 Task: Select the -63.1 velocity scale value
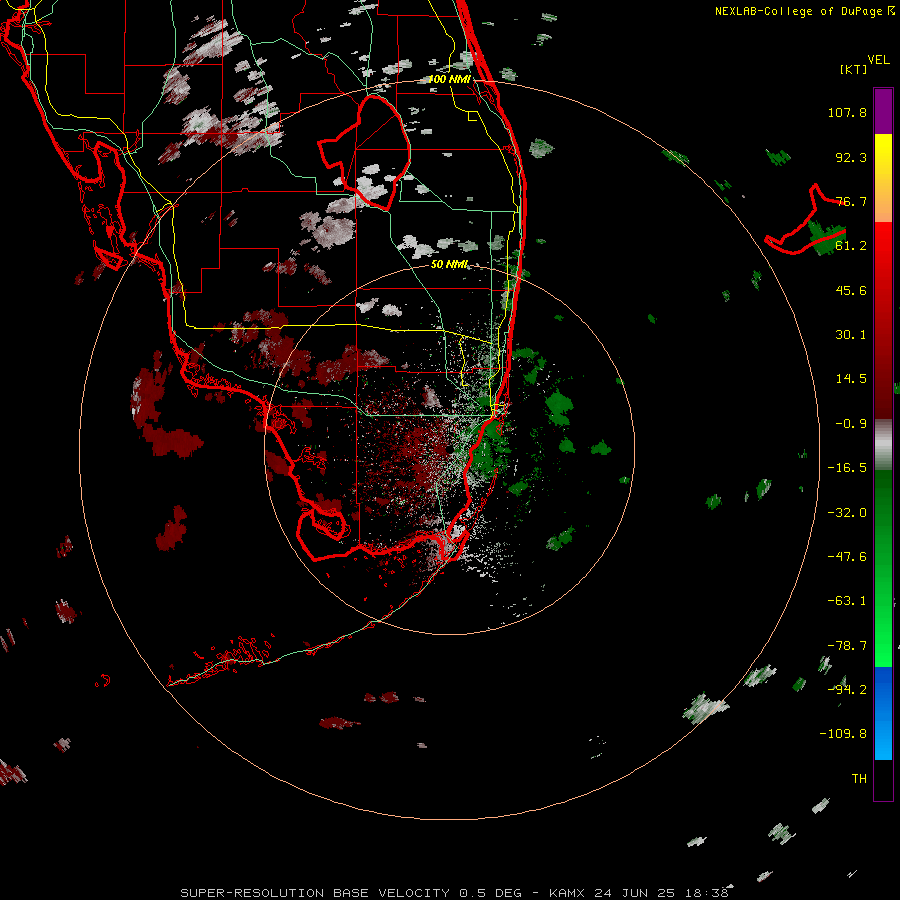click(847, 601)
